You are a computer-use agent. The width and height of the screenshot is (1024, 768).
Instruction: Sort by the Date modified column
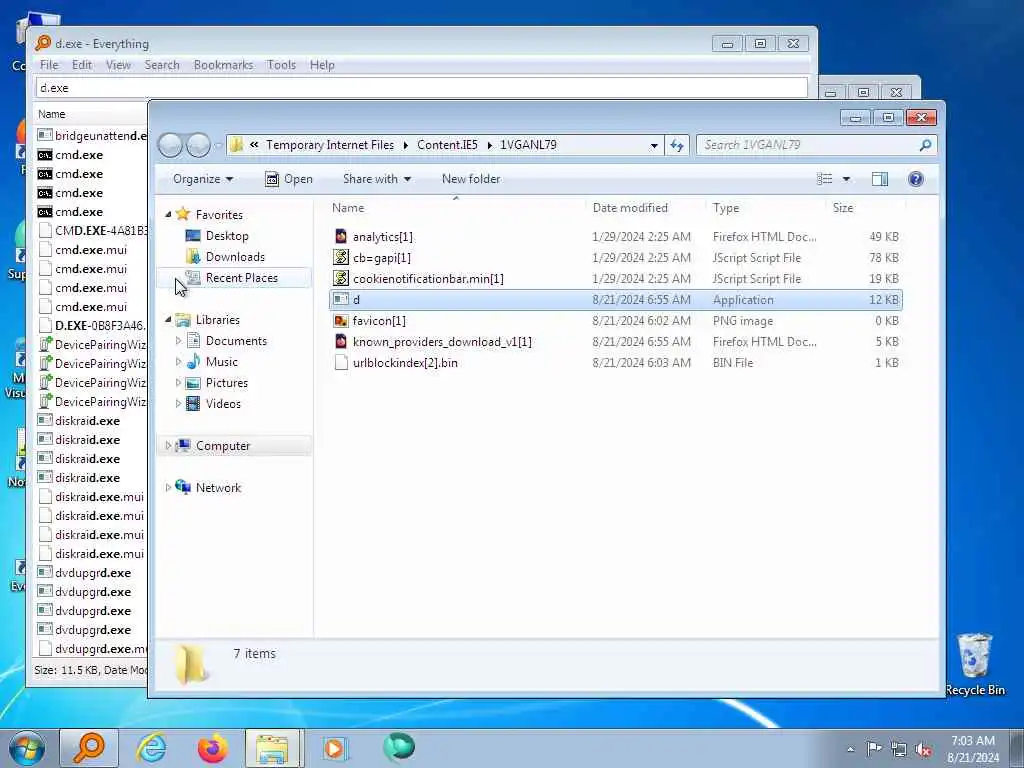(x=645, y=208)
